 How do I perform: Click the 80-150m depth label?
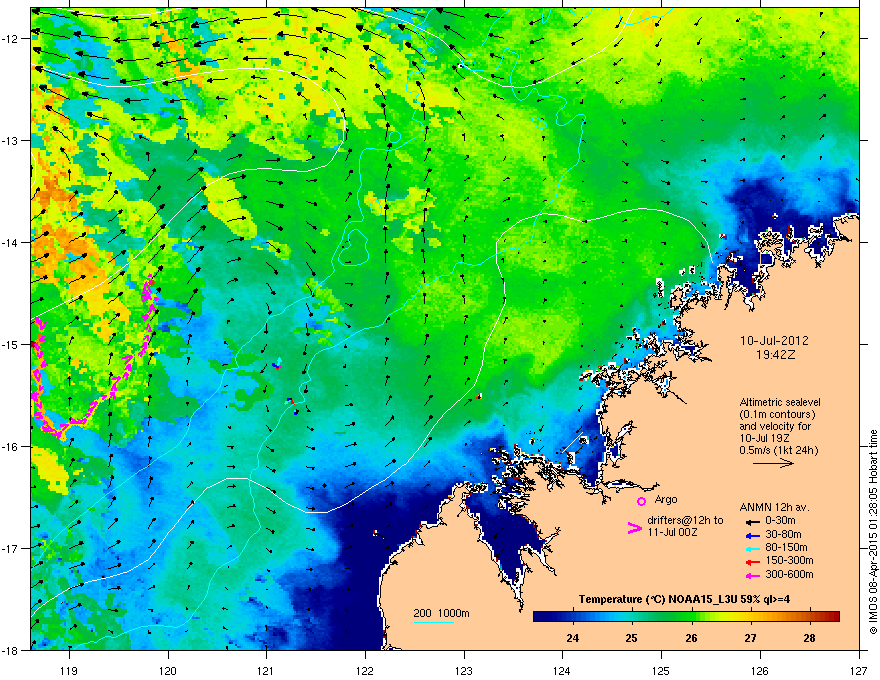(x=786, y=547)
